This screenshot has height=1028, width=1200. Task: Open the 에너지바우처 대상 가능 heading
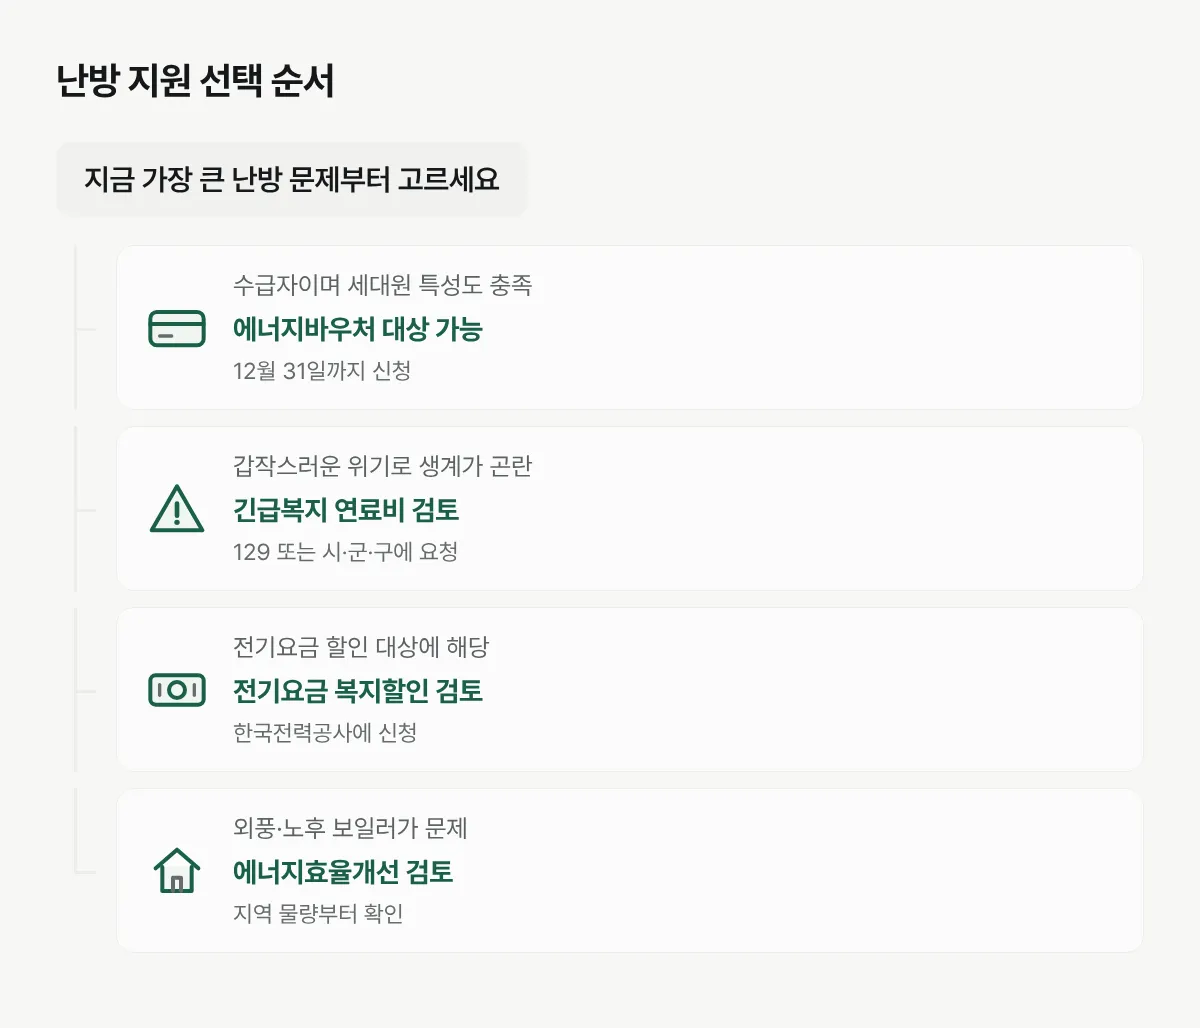pos(358,329)
